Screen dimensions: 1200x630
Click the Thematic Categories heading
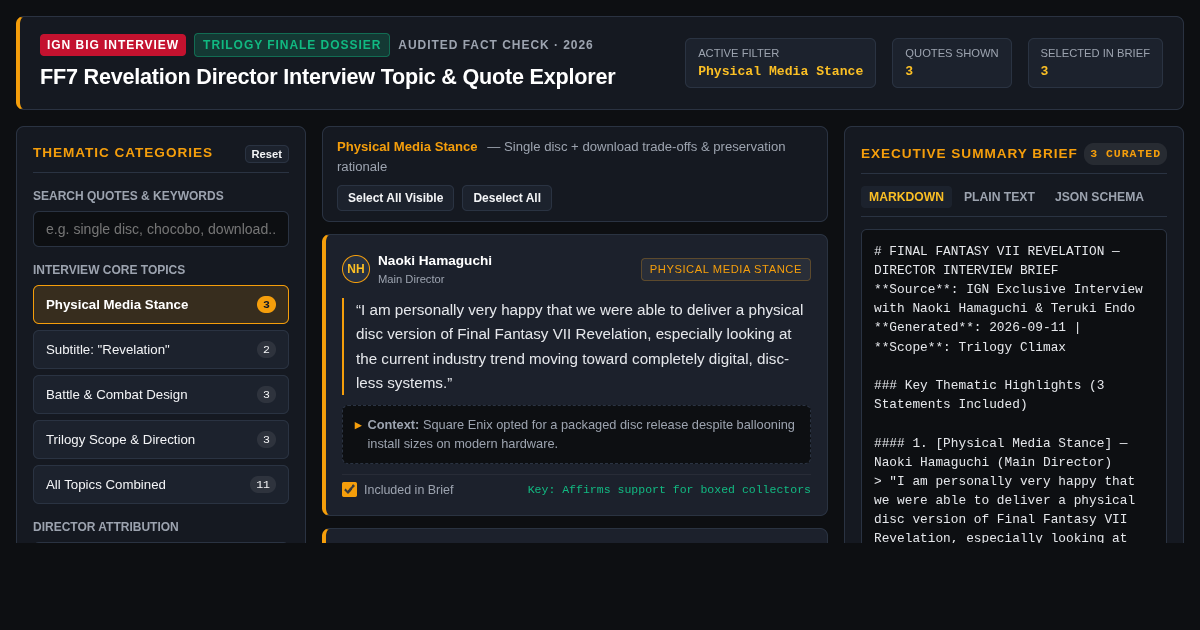click(123, 153)
